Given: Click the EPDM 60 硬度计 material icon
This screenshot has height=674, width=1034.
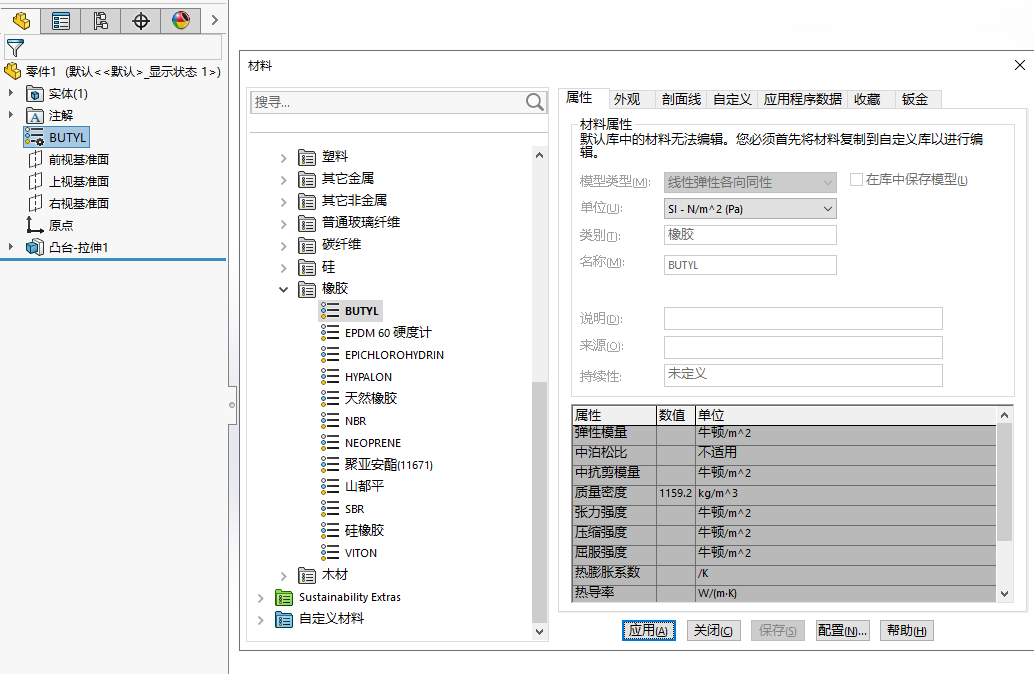Looking at the screenshot, I should [330, 332].
